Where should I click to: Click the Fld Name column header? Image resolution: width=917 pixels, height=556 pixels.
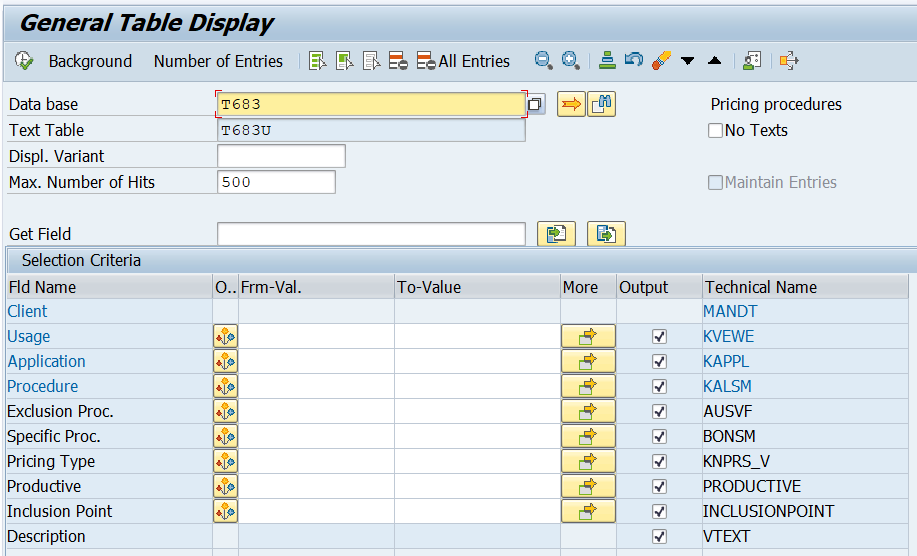(x=109, y=287)
